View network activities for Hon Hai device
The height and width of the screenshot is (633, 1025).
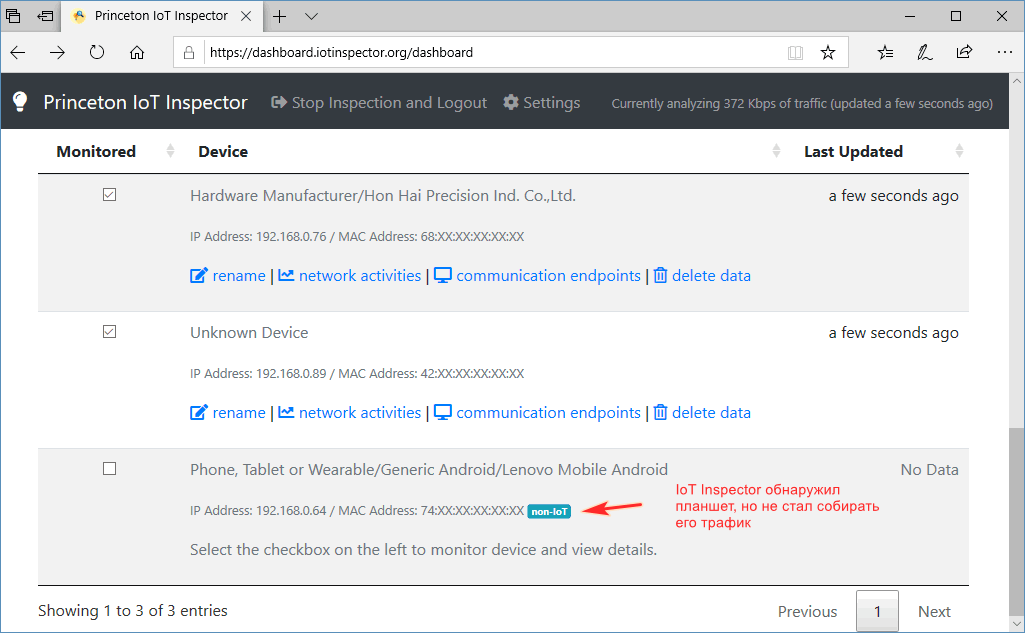350,276
